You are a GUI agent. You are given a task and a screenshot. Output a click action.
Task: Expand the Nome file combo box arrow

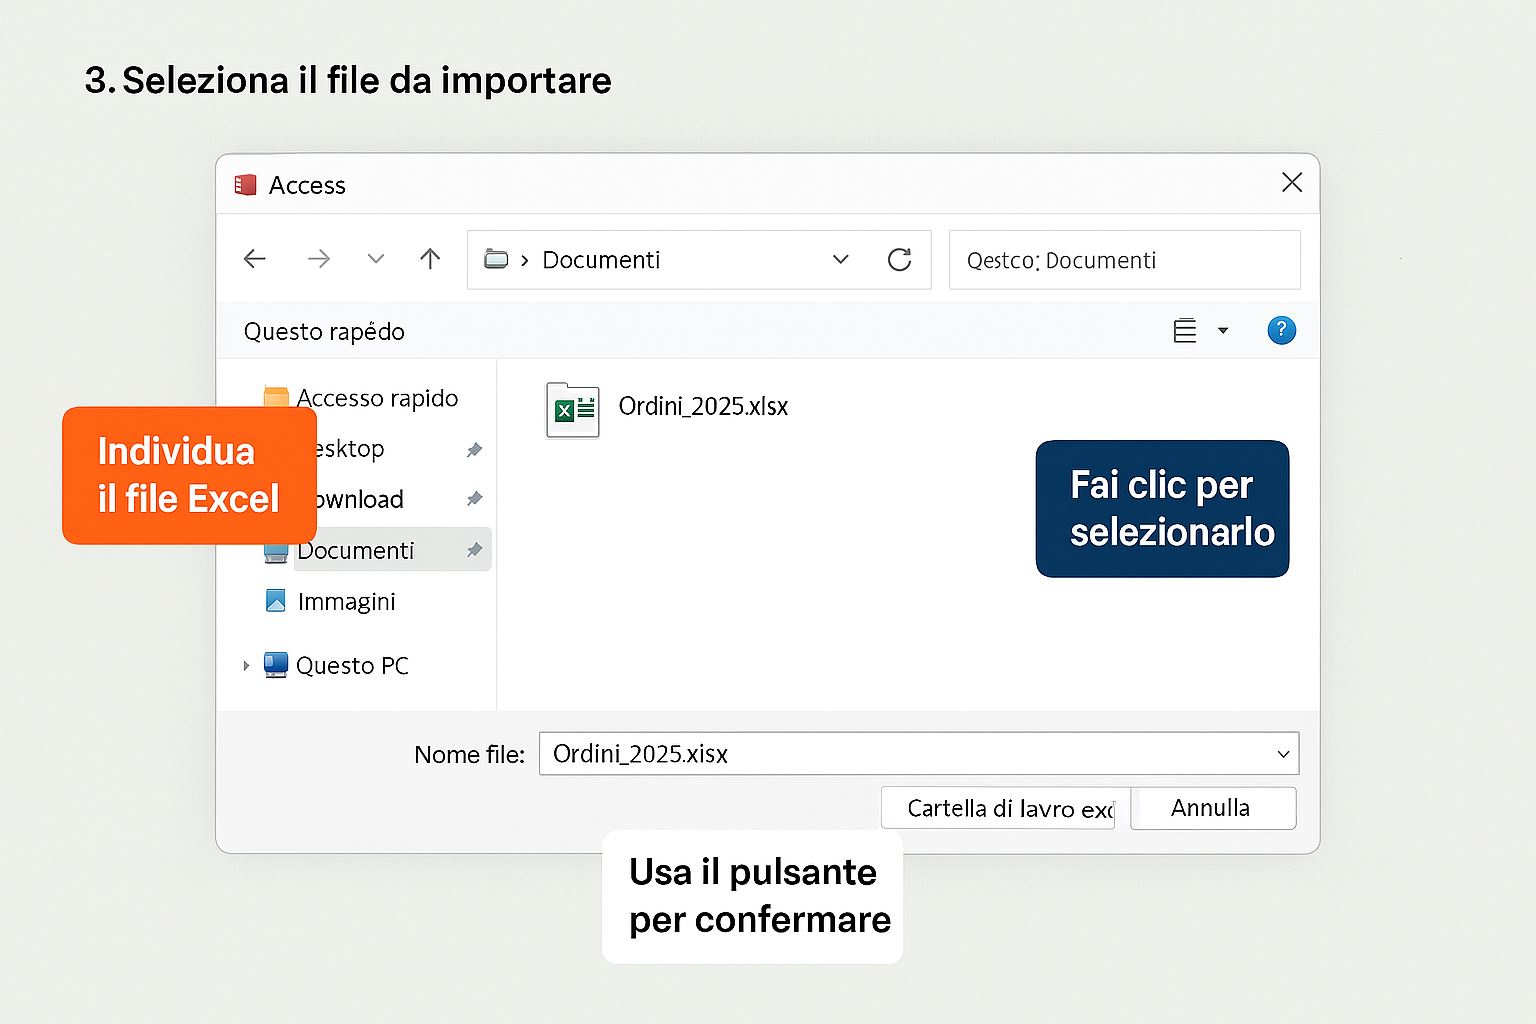point(1283,754)
